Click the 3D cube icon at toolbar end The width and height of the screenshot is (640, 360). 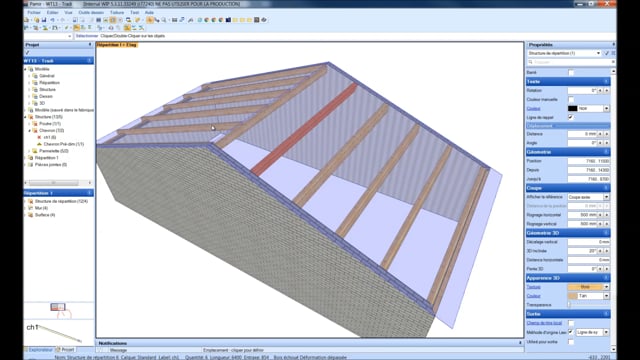pos(264,20)
